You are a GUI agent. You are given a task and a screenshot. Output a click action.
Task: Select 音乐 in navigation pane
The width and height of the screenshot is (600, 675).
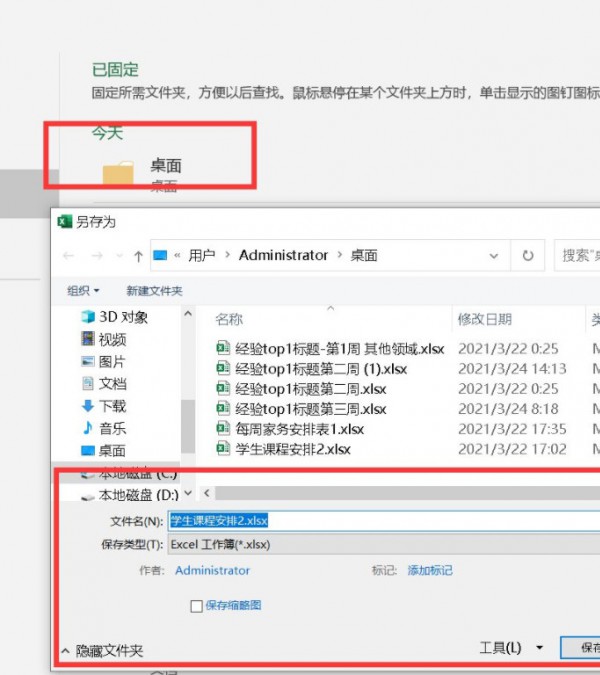click(104, 428)
